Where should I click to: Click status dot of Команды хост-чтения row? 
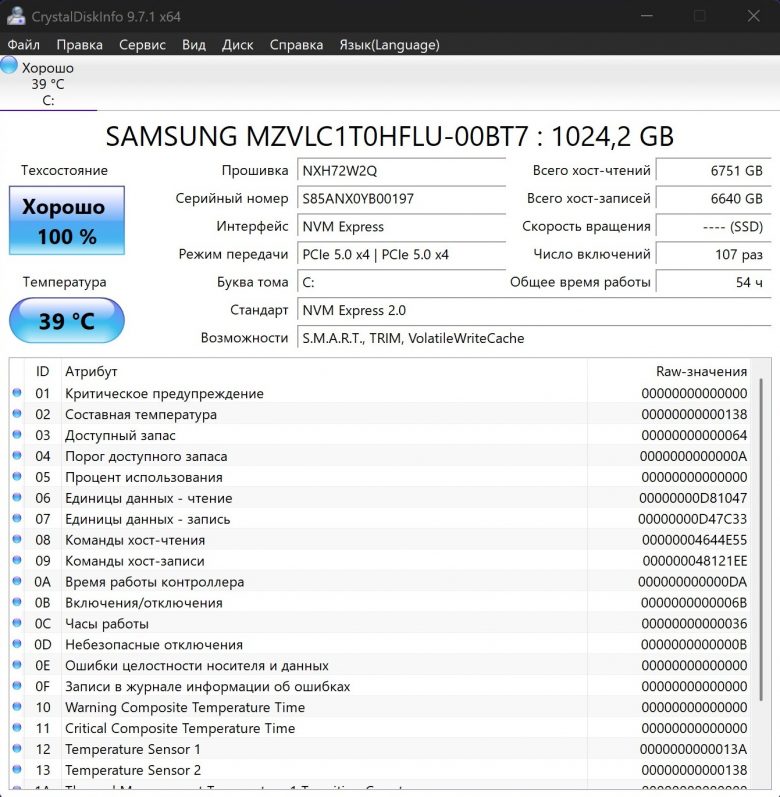coord(17,539)
